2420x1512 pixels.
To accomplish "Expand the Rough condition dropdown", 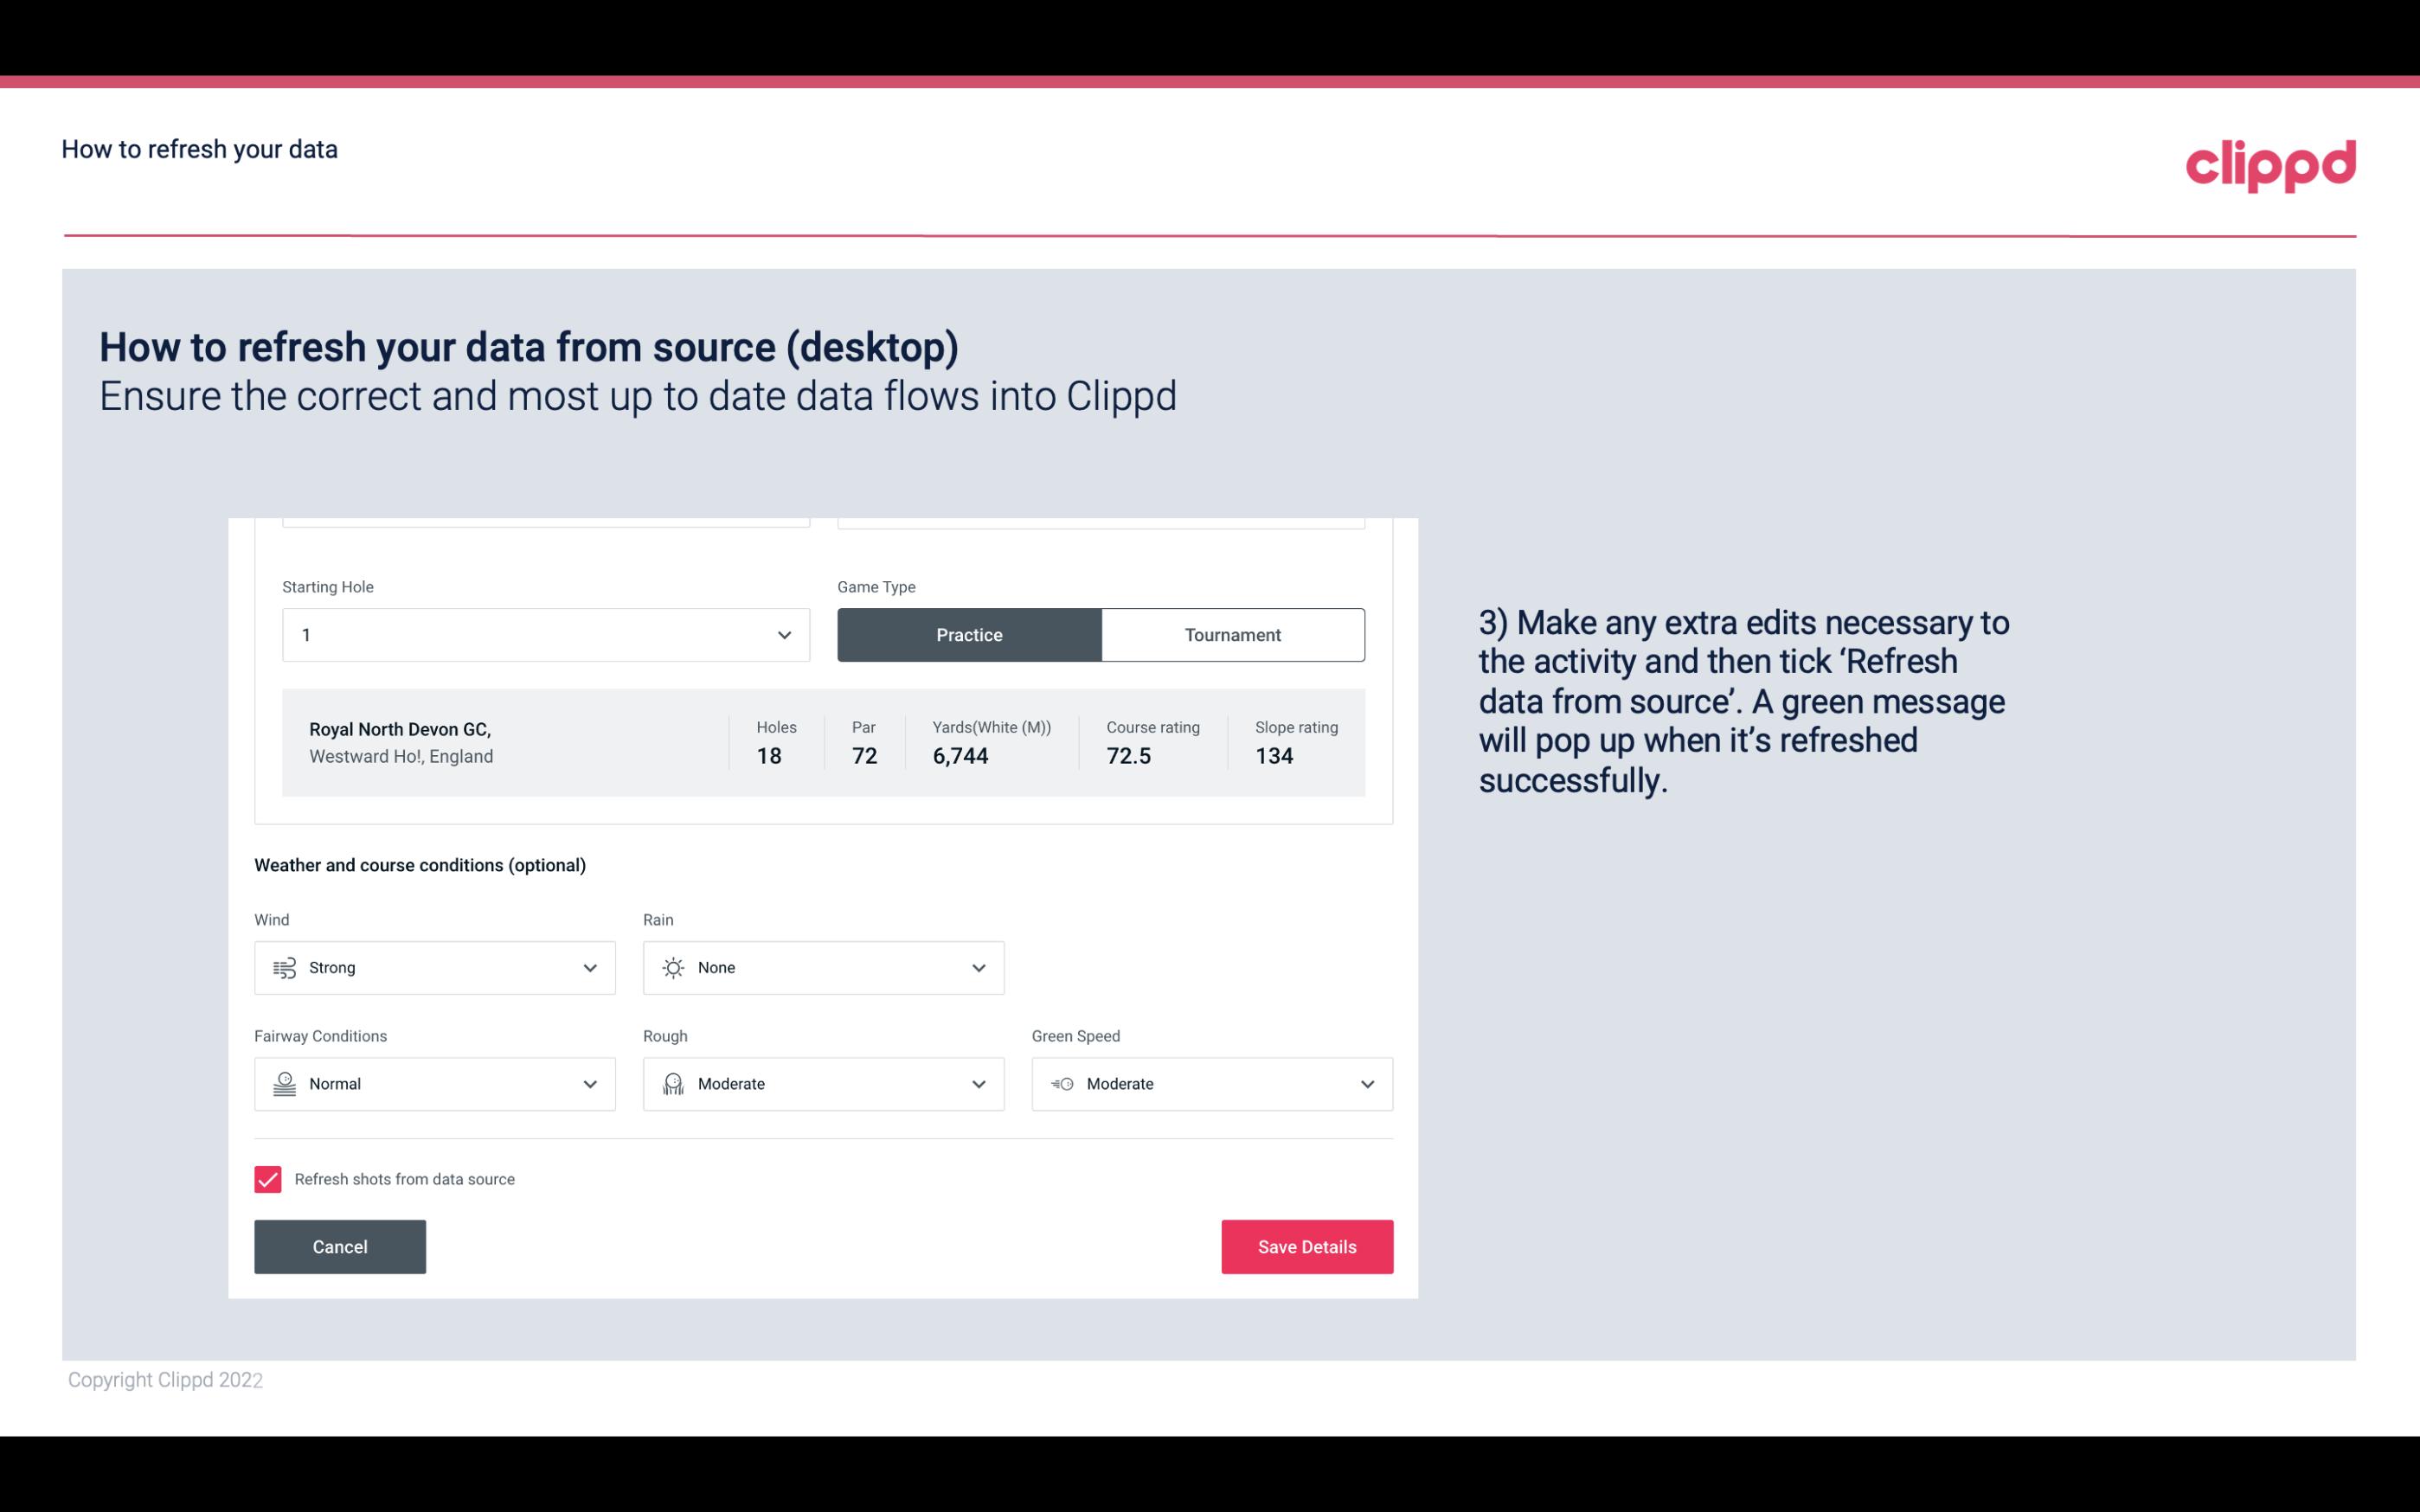I will point(976,1084).
